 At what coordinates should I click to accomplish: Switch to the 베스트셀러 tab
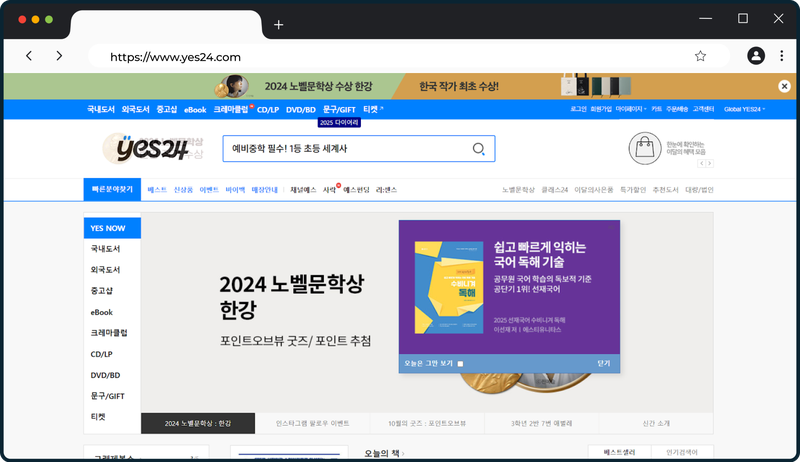(619, 452)
